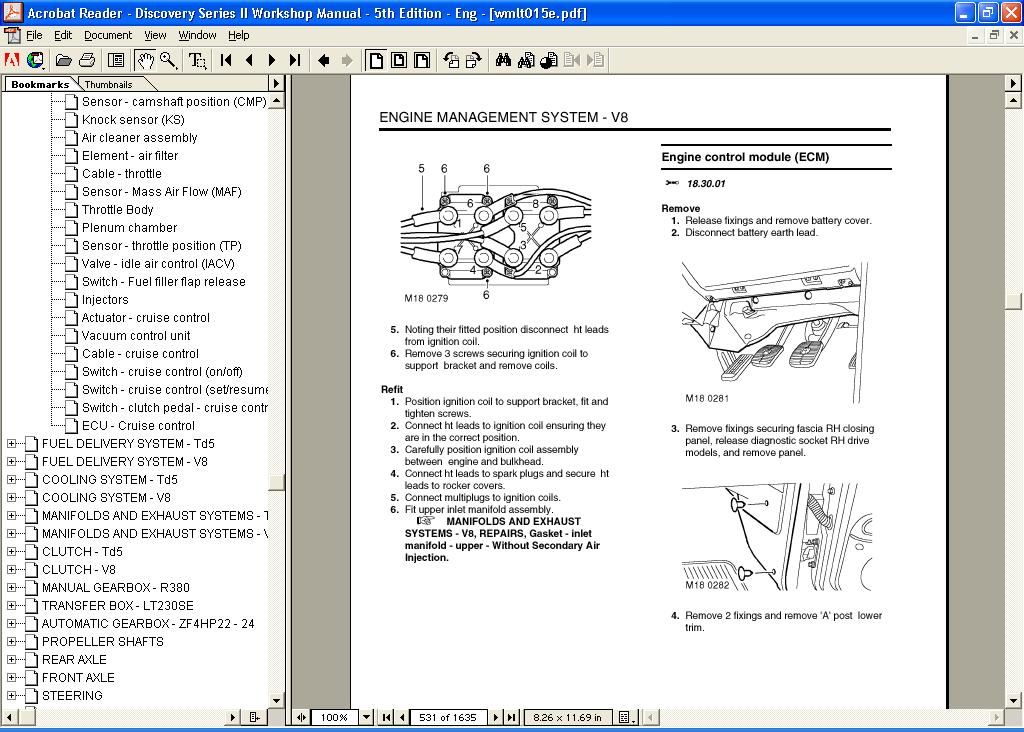Expand PROPELLER SHAFTS bookmark
1024x732 pixels.
(x=11, y=642)
